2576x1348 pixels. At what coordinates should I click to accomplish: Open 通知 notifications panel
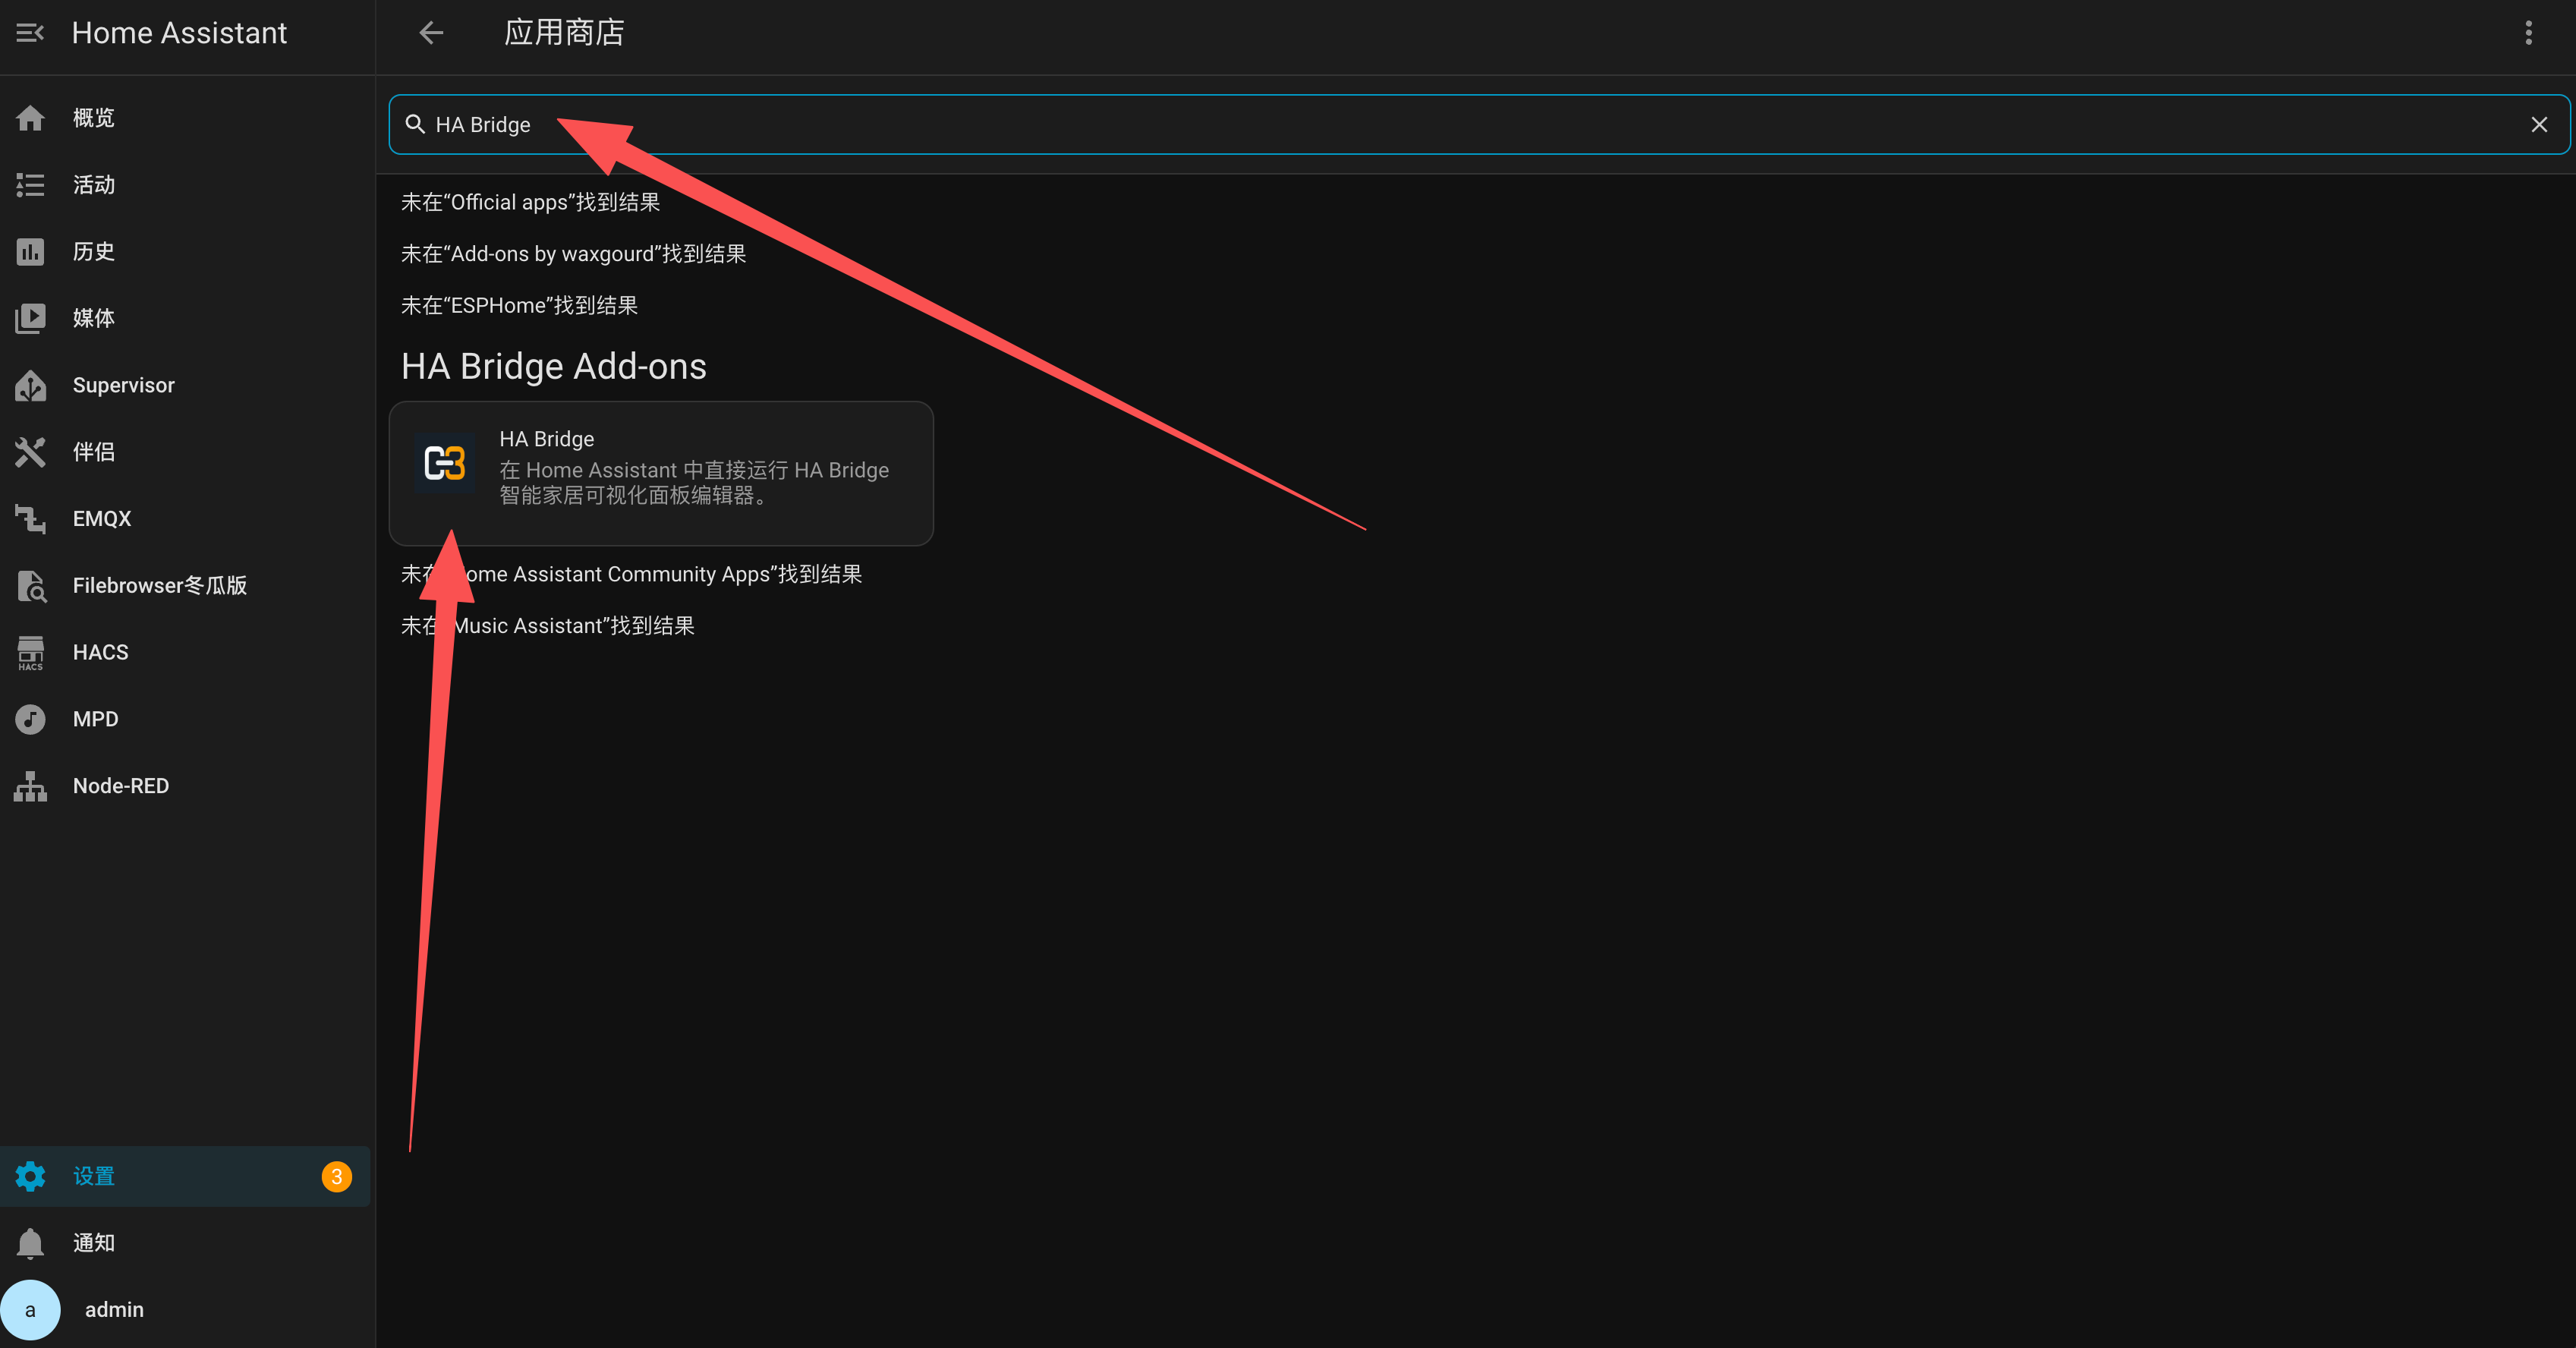186,1243
